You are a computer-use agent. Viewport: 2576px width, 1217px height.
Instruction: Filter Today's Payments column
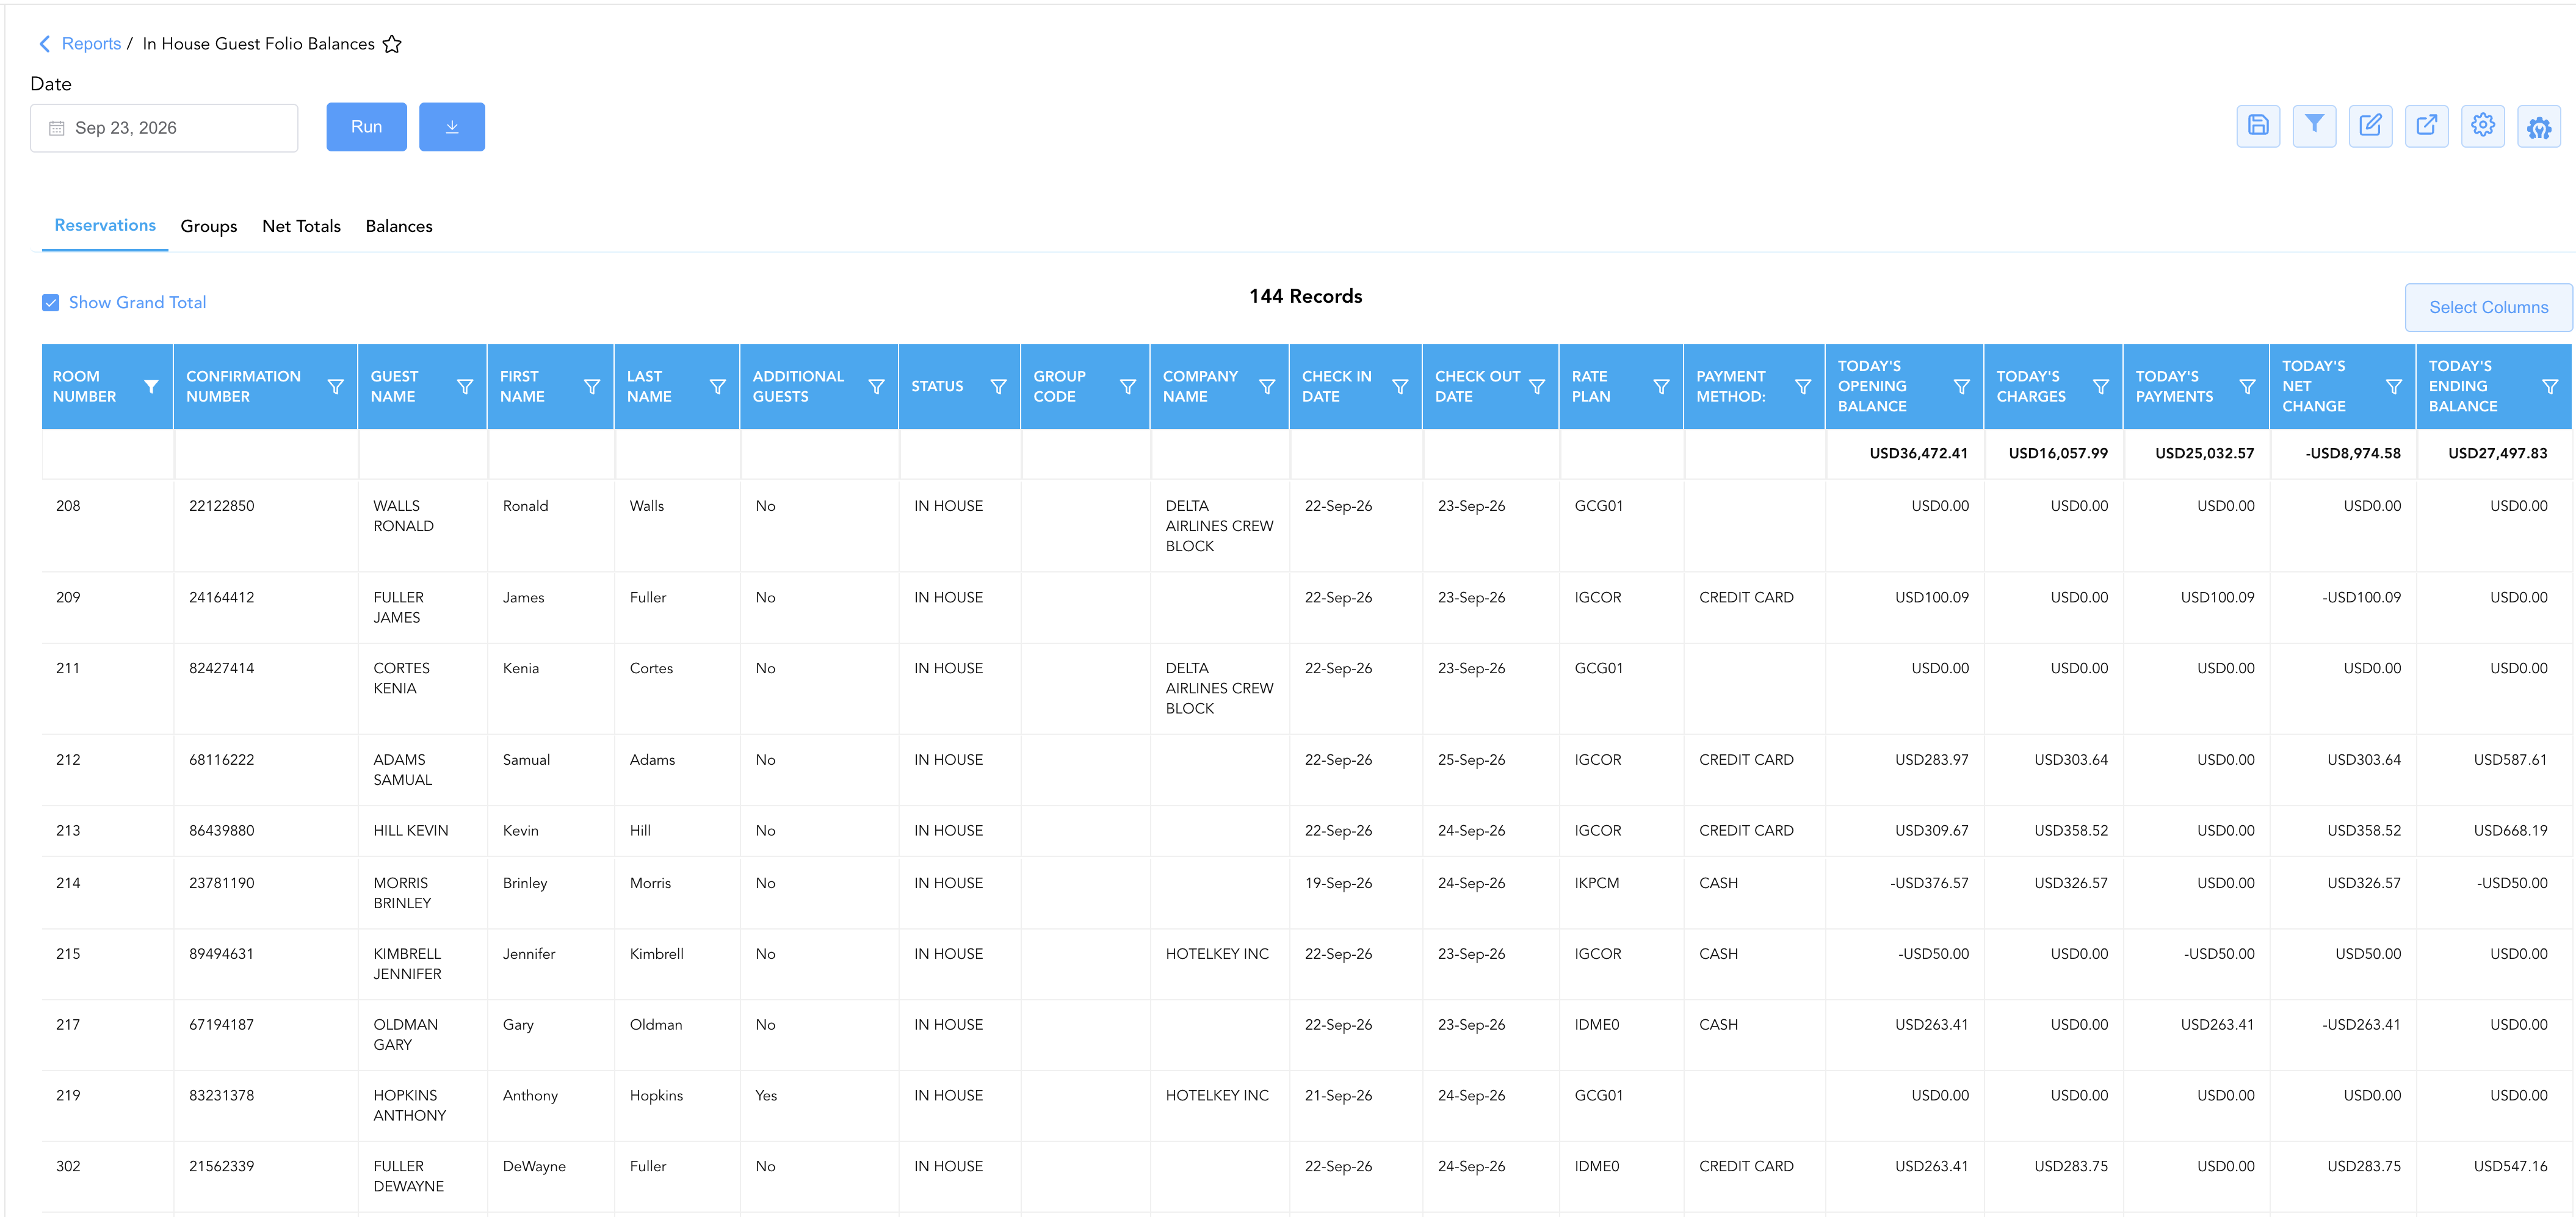tap(2247, 387)
